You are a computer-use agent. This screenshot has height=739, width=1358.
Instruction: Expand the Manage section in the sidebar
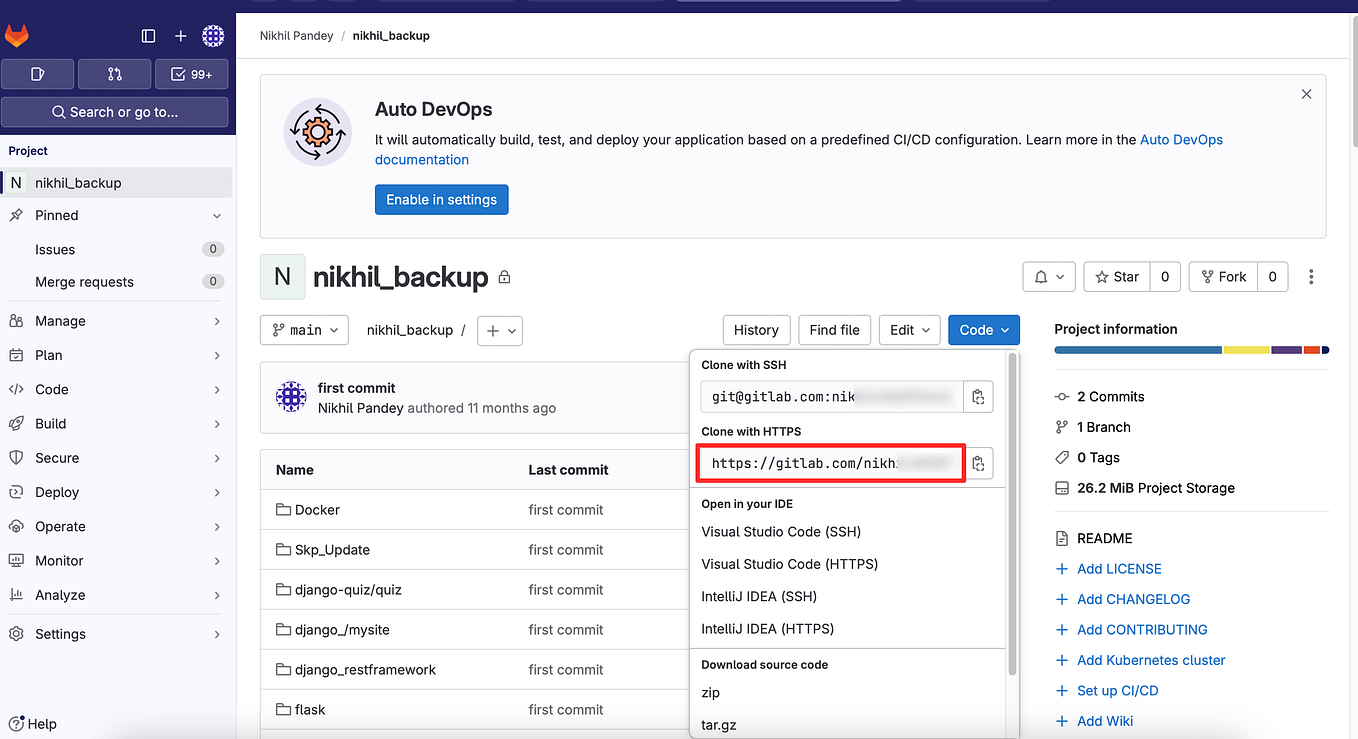[x=116, y=320]
